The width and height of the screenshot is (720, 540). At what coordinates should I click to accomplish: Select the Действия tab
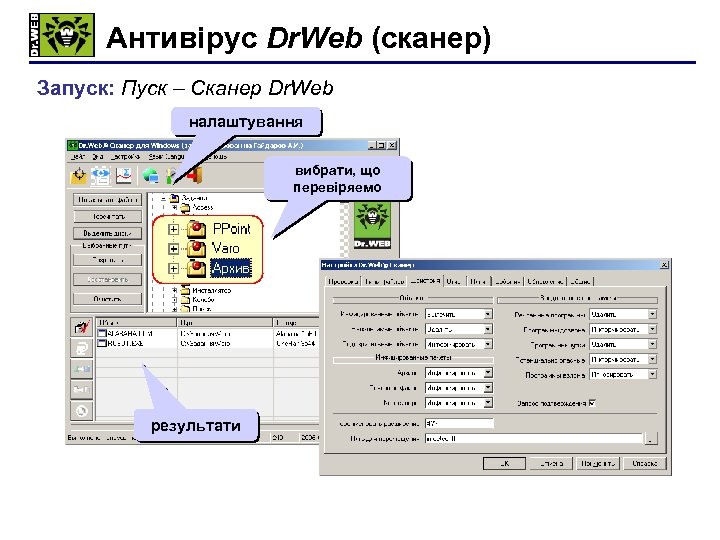tap(425, 280)
